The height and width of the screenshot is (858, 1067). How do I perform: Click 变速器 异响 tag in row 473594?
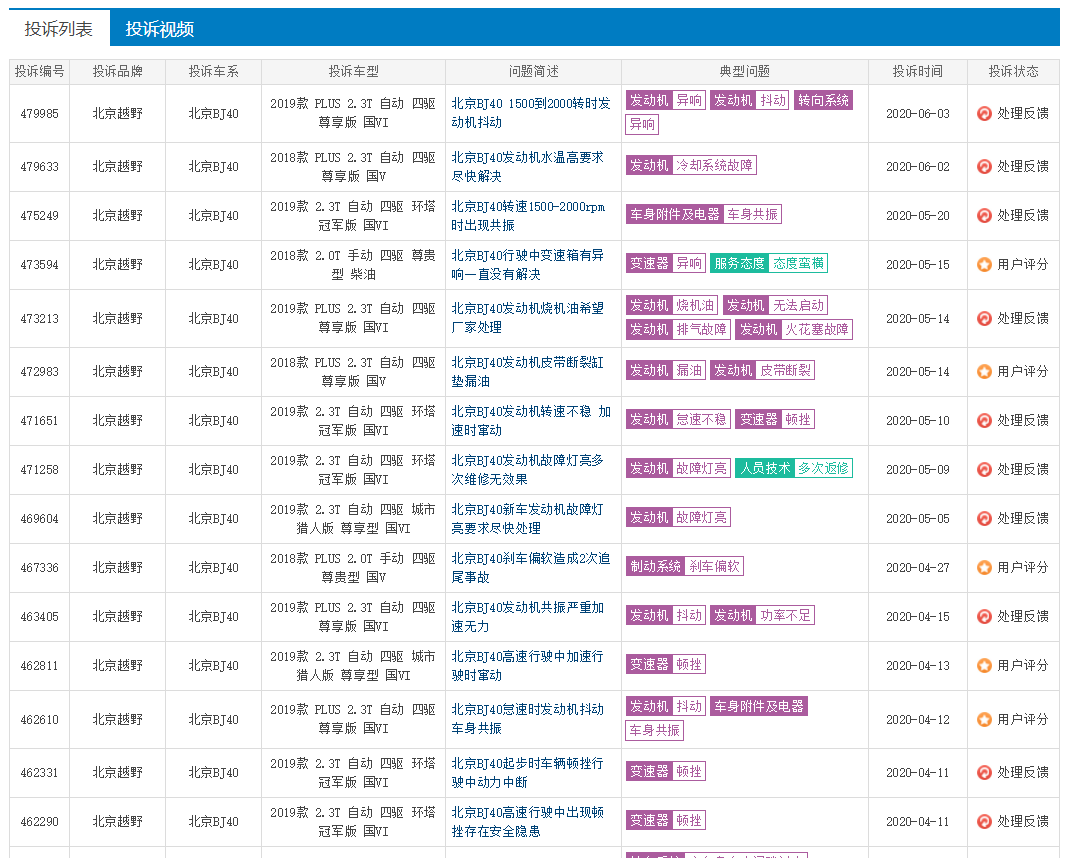pos(666,263)
